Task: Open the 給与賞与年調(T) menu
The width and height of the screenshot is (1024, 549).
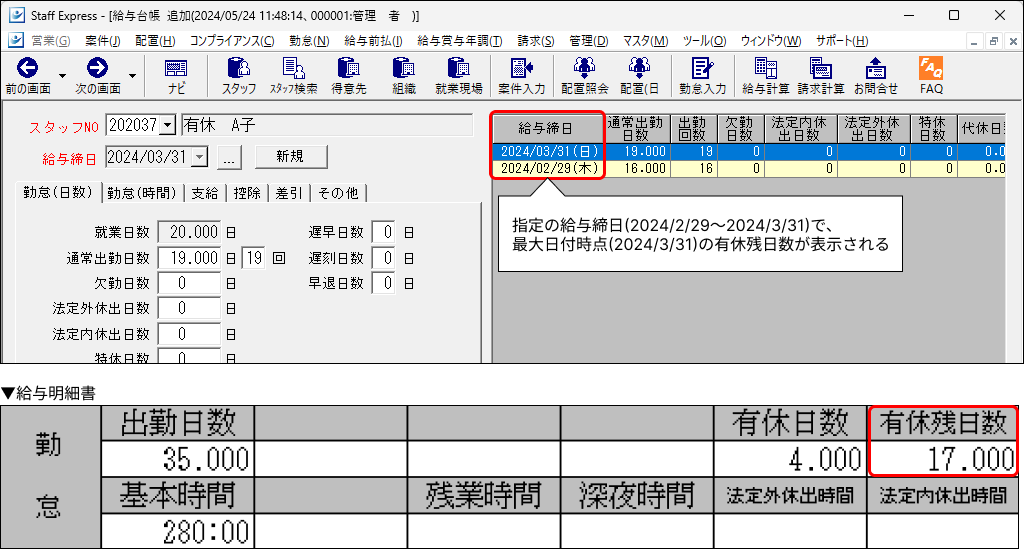Action: pyautogui.click(x=460, y=41)
